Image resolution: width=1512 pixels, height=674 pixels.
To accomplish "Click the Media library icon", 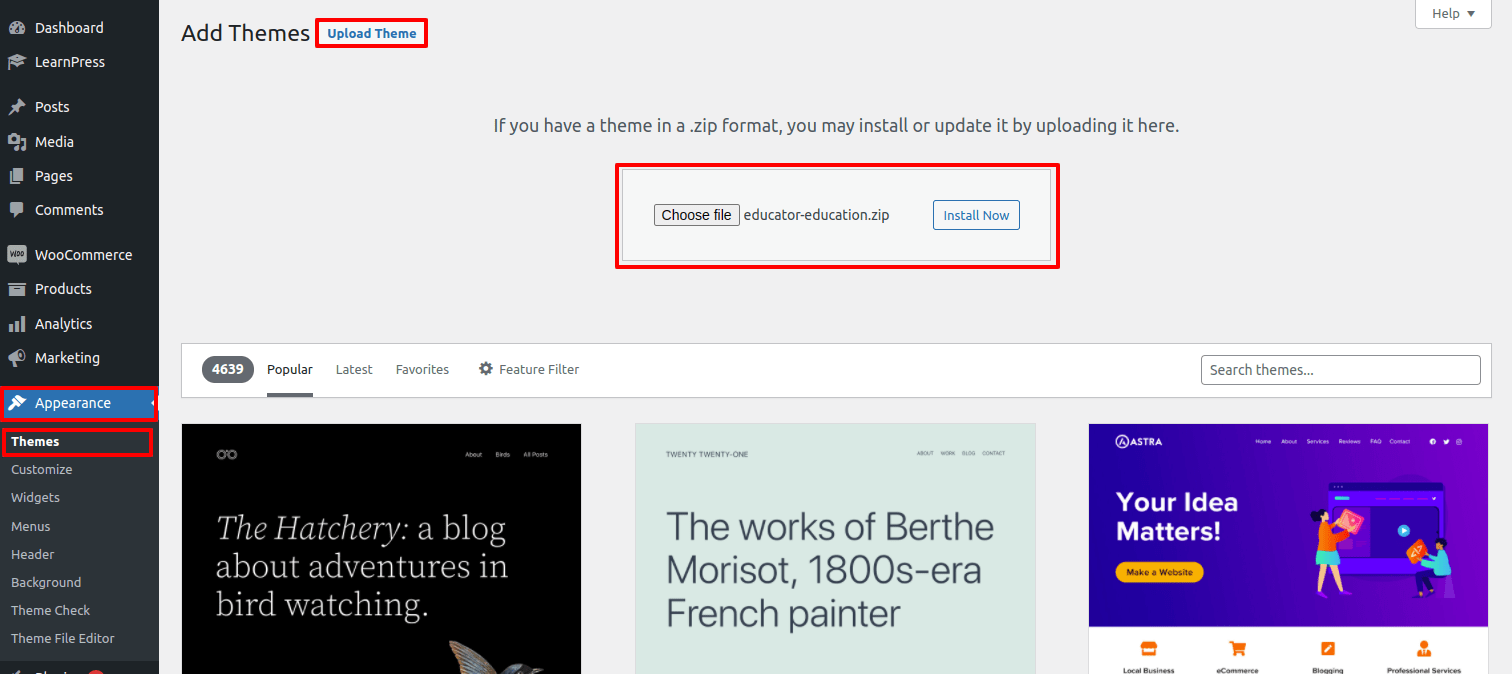I will coord(17,142).
